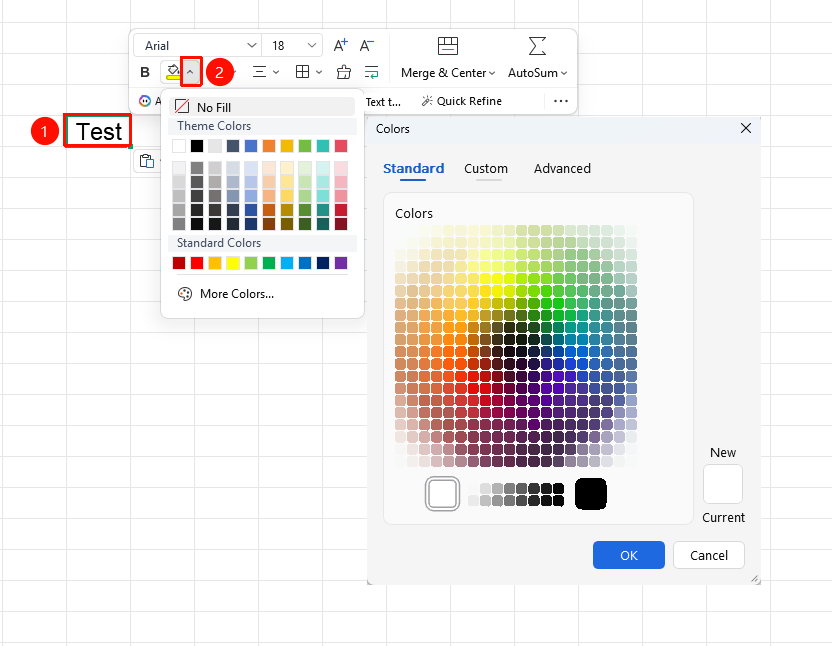Pick the large black swatch in Colors dialog
The width and height of the screenshot is (832, 646).
point(591,494)
